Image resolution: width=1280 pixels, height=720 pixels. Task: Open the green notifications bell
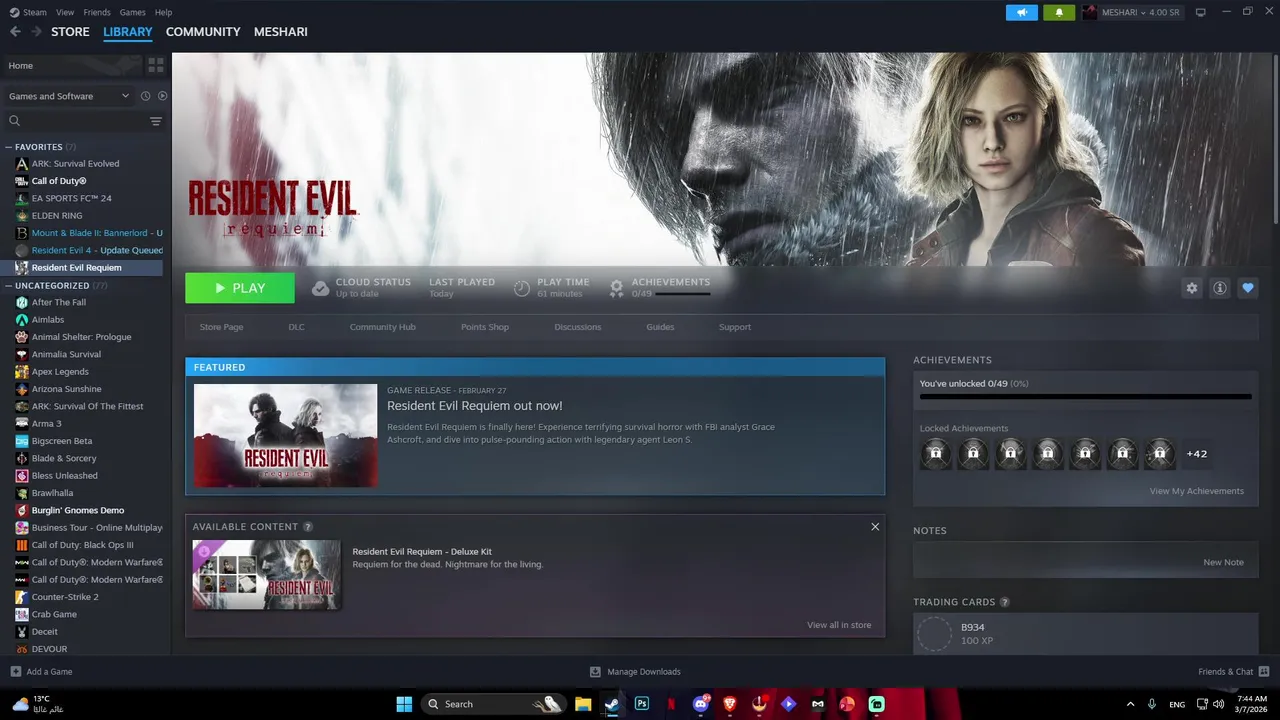point(1059,12)
